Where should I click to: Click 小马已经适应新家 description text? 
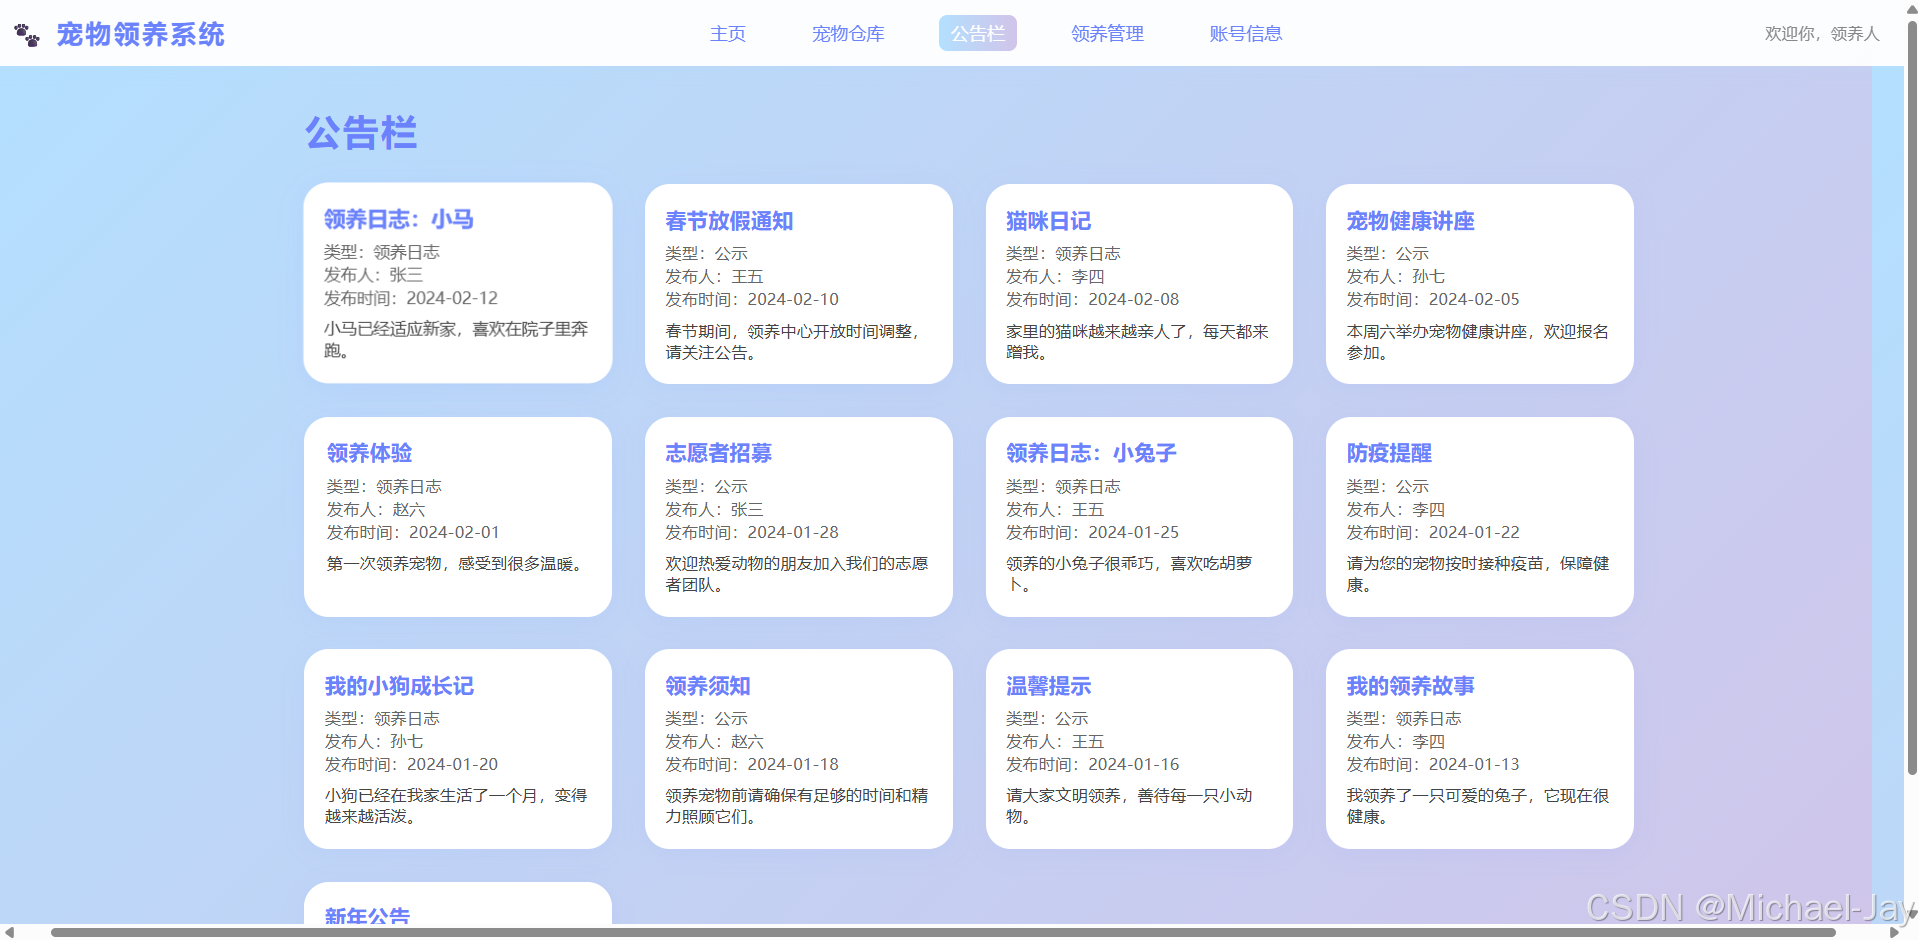[456, 340]
